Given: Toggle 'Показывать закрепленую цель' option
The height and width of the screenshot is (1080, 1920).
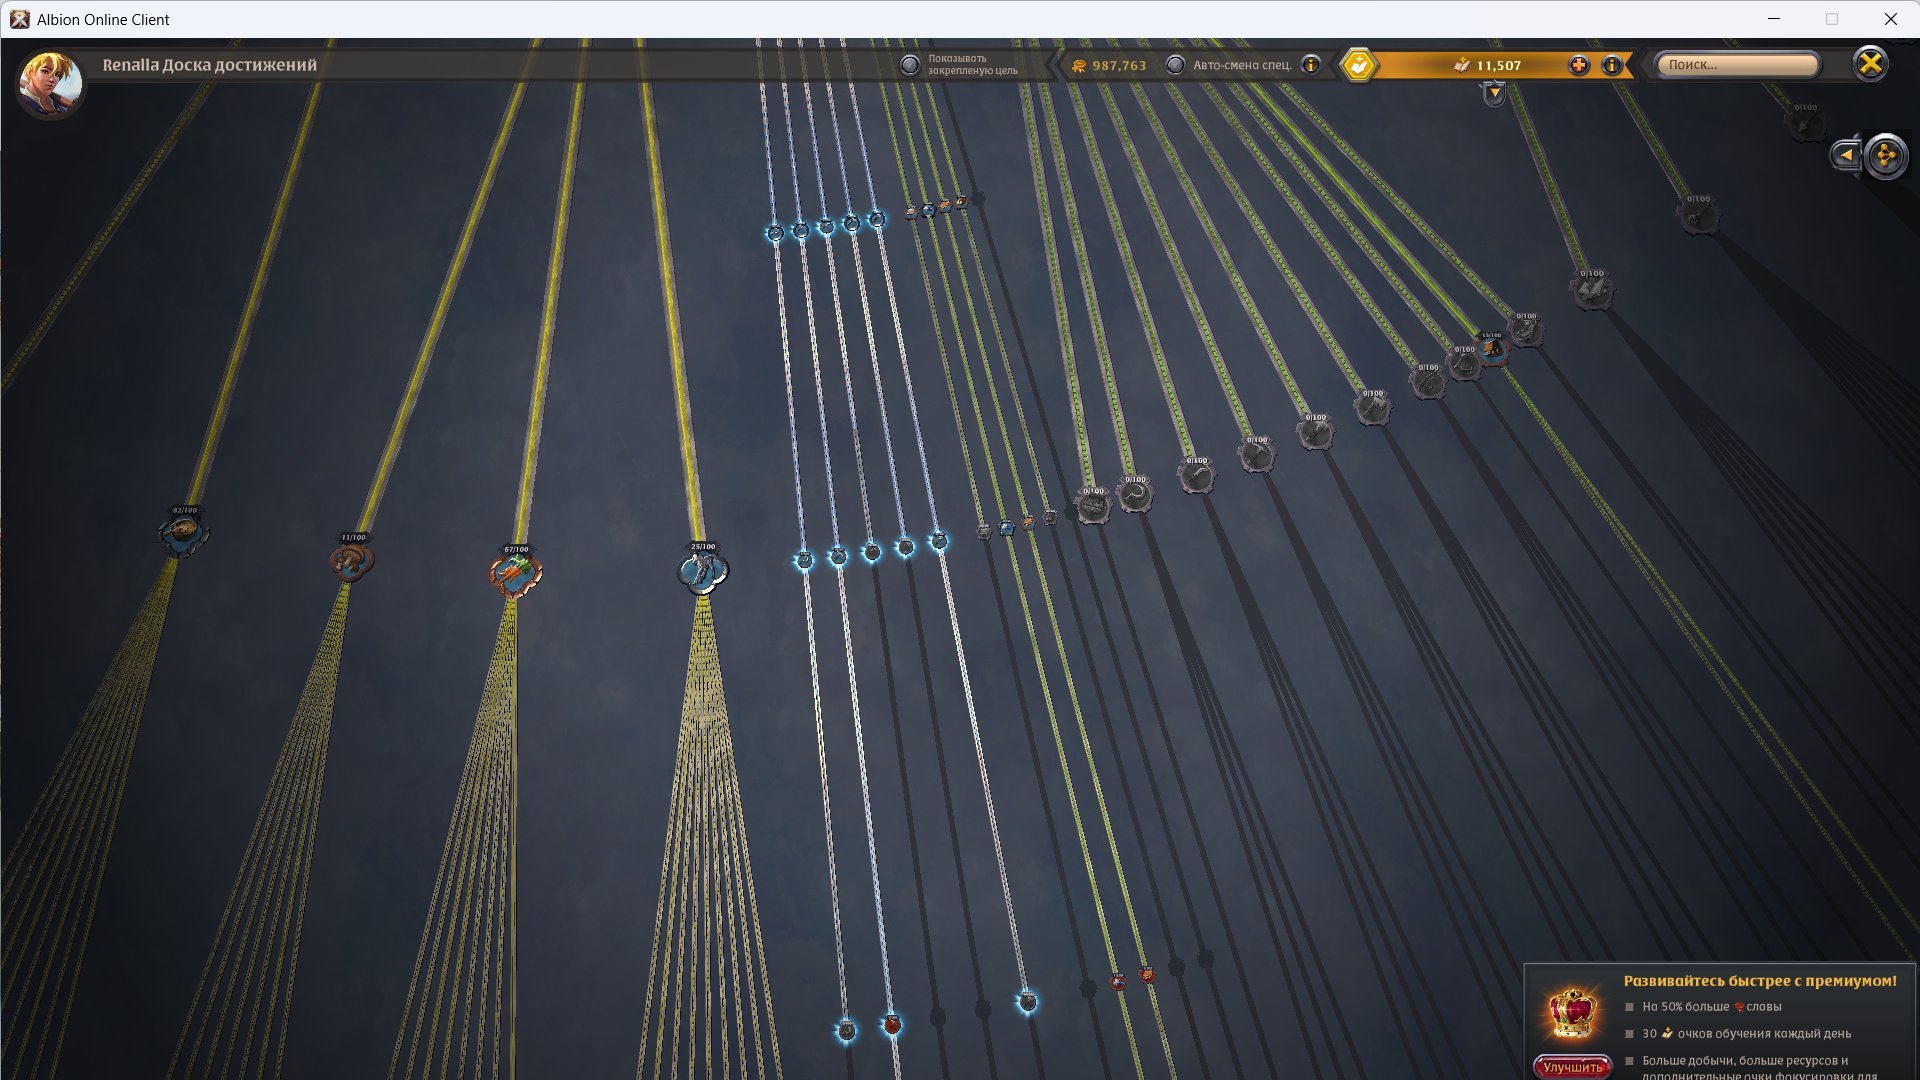Looking at the screenshot, I should [x=910, y=65].
